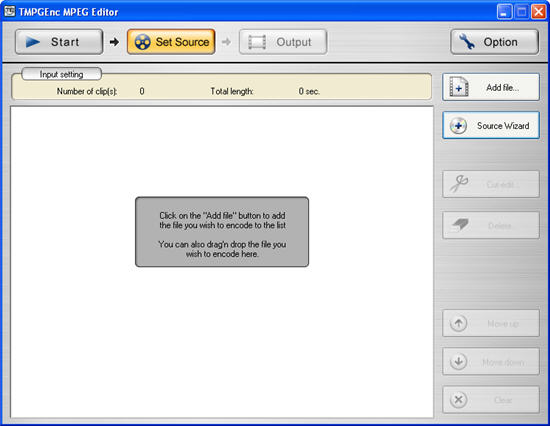This screenshot has width=550, height=426.
Task: Click the wrench icon on Option
Action: [467, 42]
